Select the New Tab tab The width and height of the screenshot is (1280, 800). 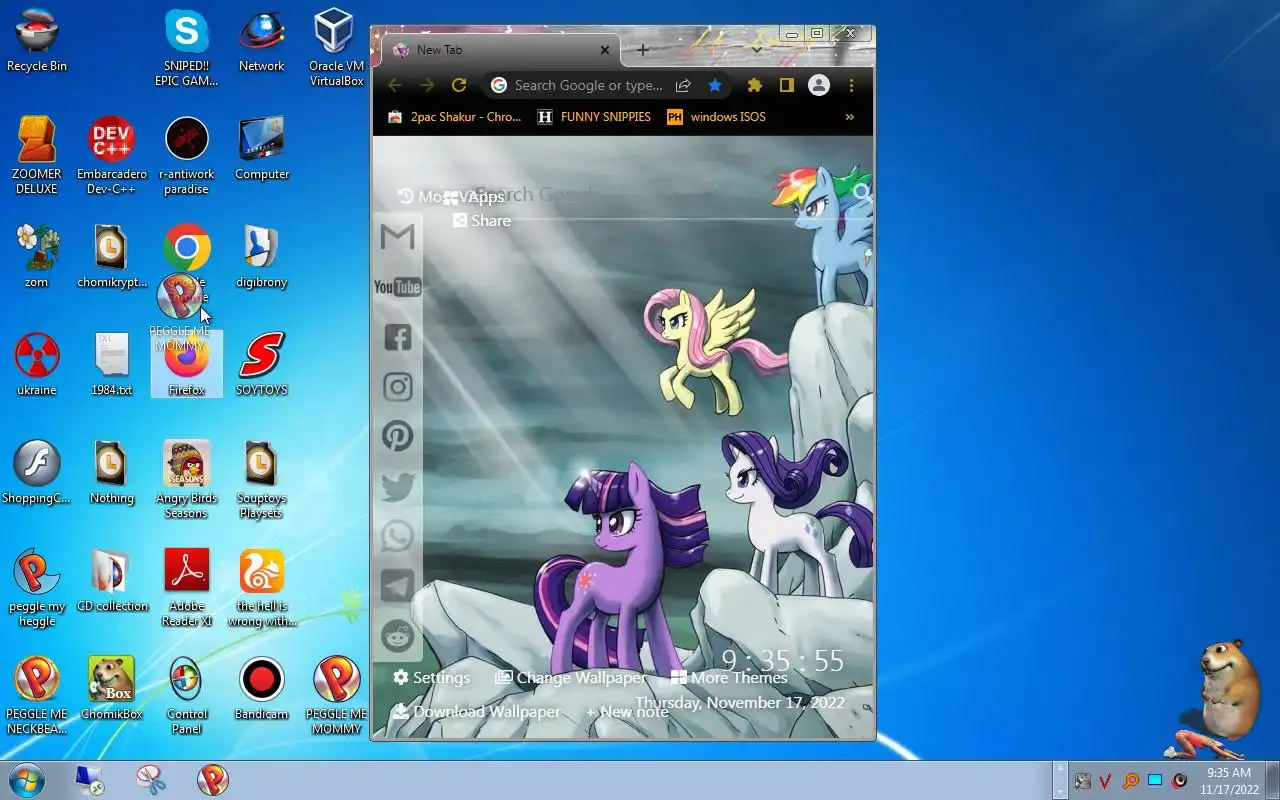click(x=500, y=50)
